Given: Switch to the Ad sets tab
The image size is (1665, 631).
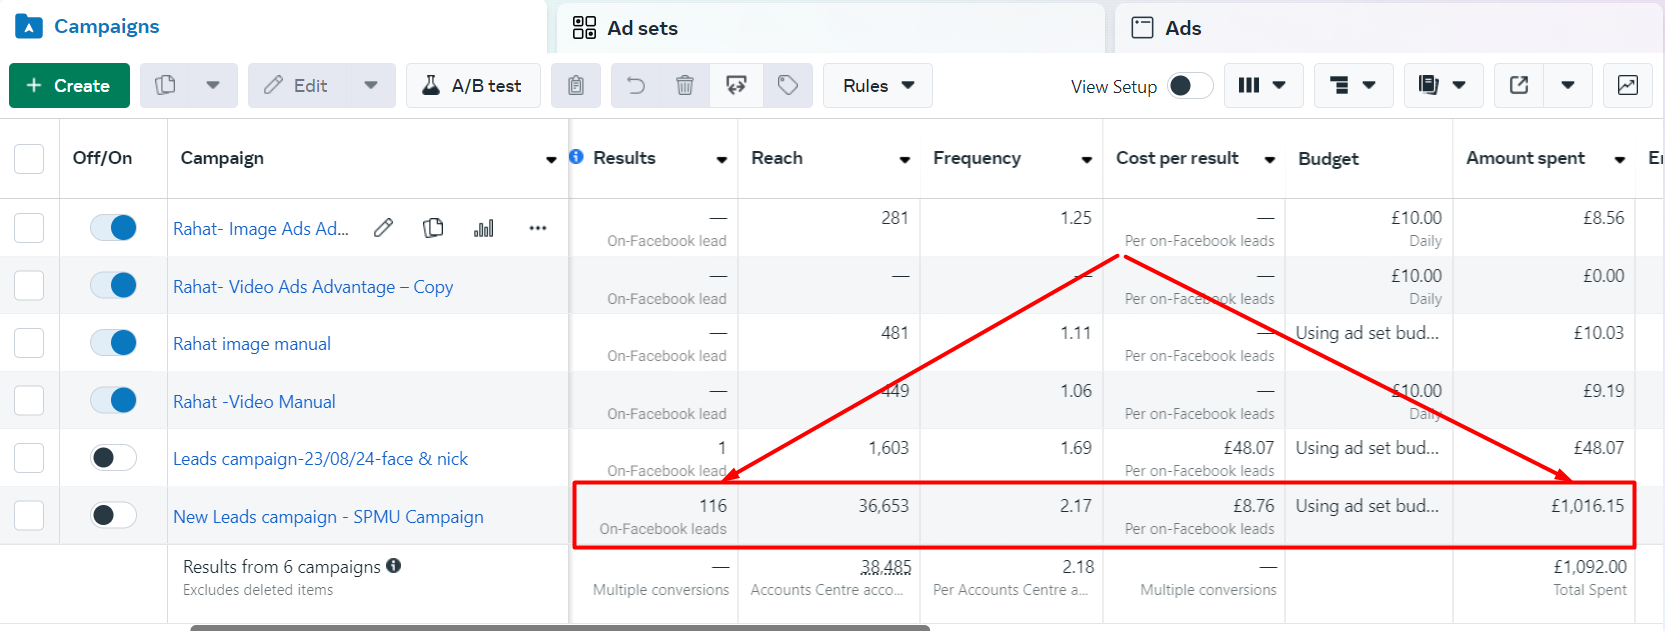Looking at the screenshot, I should pos(642,28).
